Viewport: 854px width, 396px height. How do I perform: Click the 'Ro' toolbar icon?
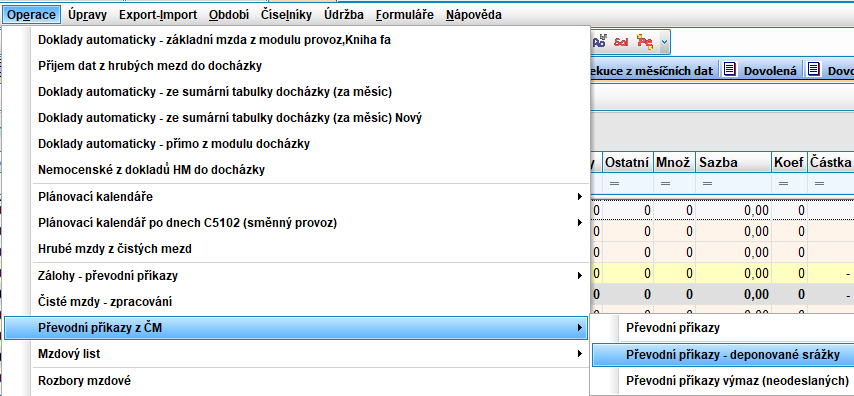[x=600, y=42]
